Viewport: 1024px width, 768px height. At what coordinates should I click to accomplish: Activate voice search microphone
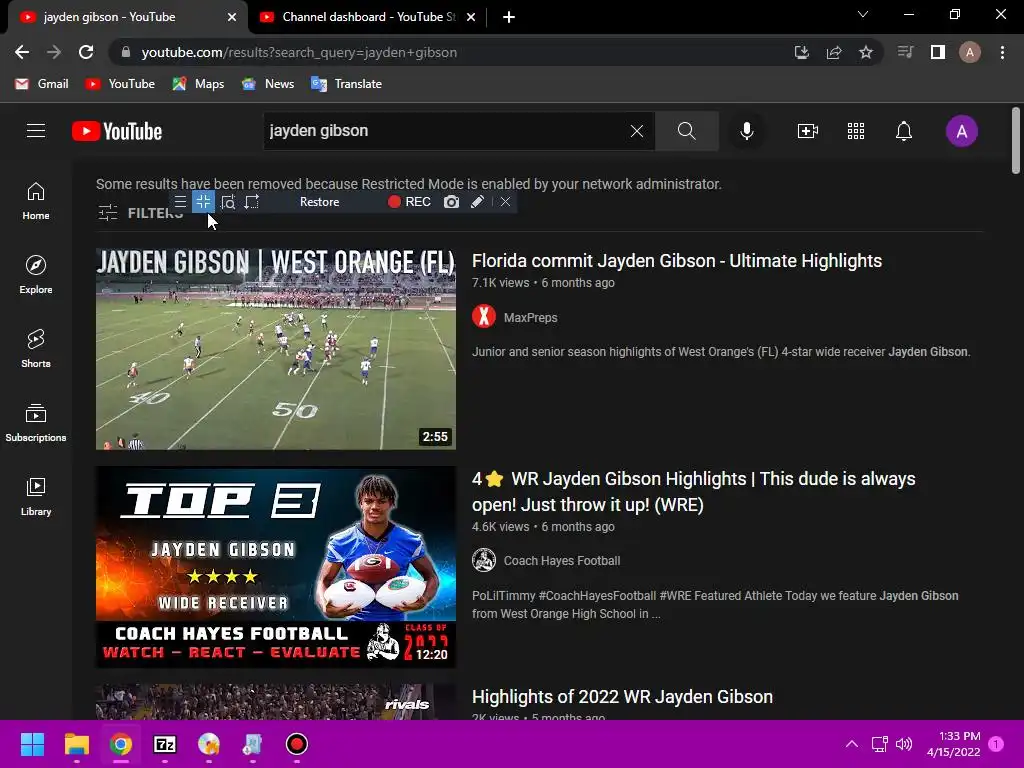(x=746, y=131)
